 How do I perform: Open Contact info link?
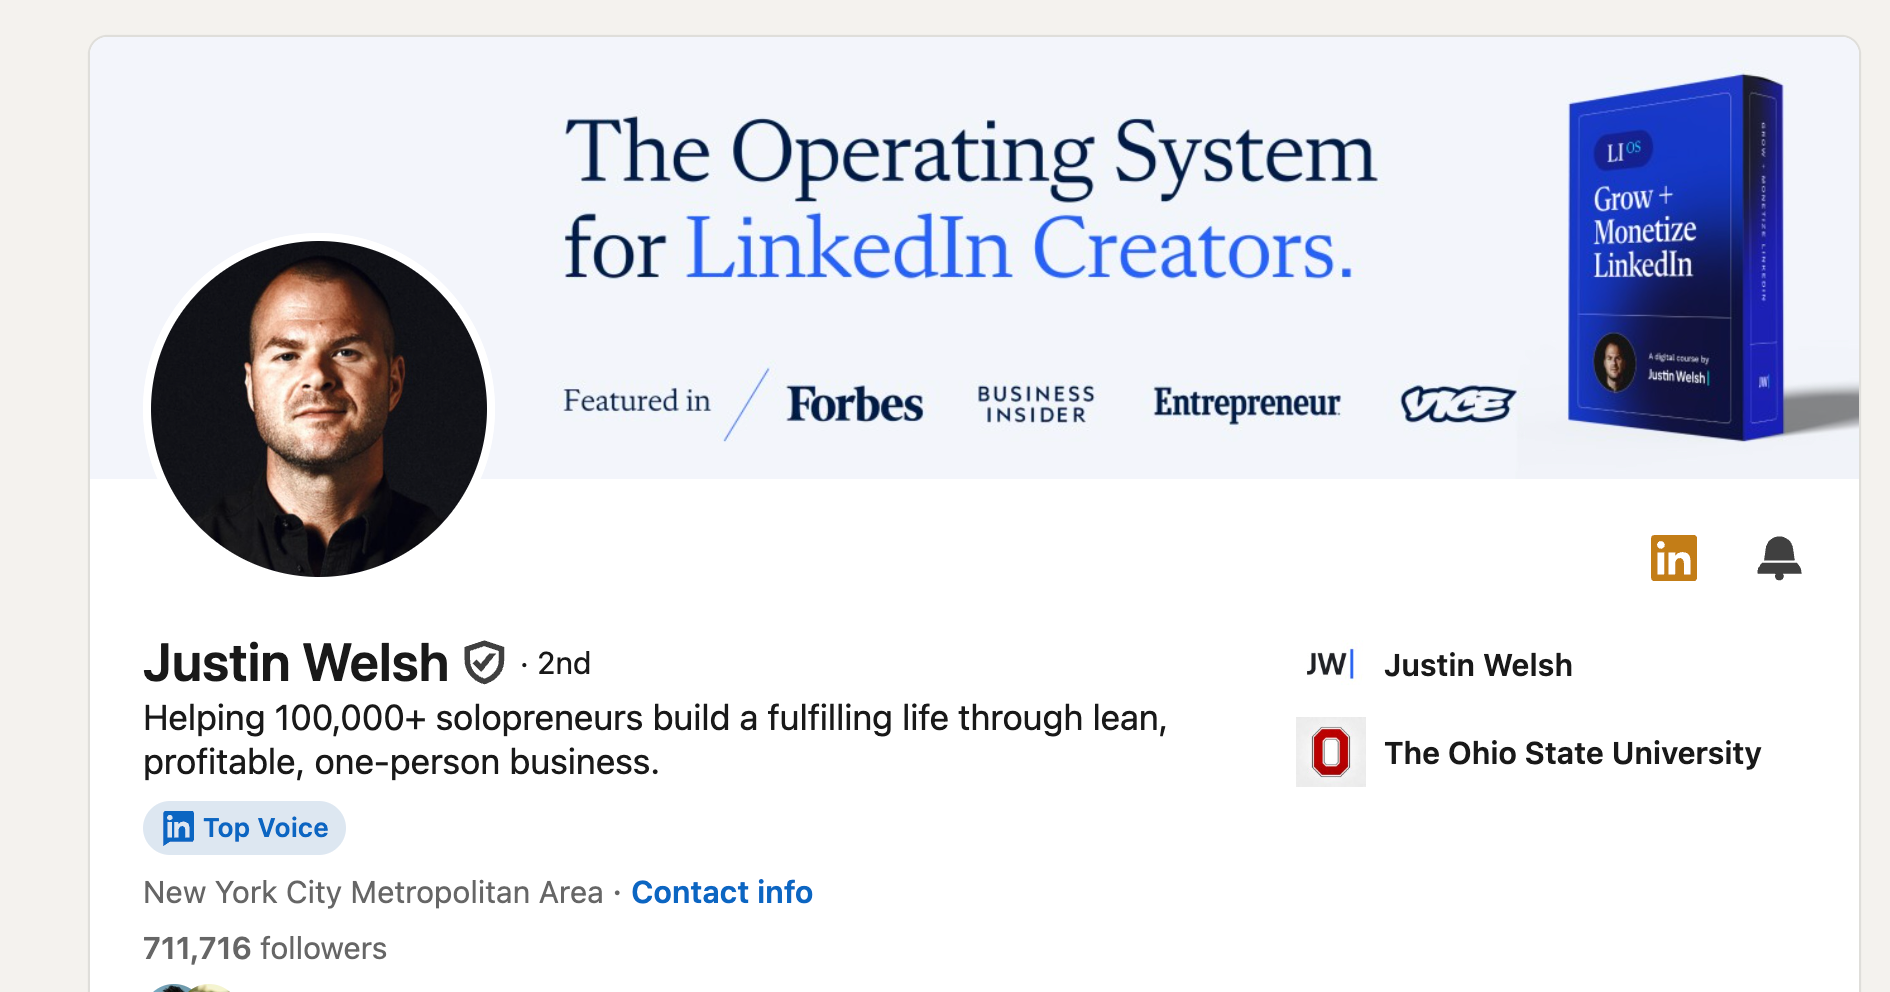(722, 892)
